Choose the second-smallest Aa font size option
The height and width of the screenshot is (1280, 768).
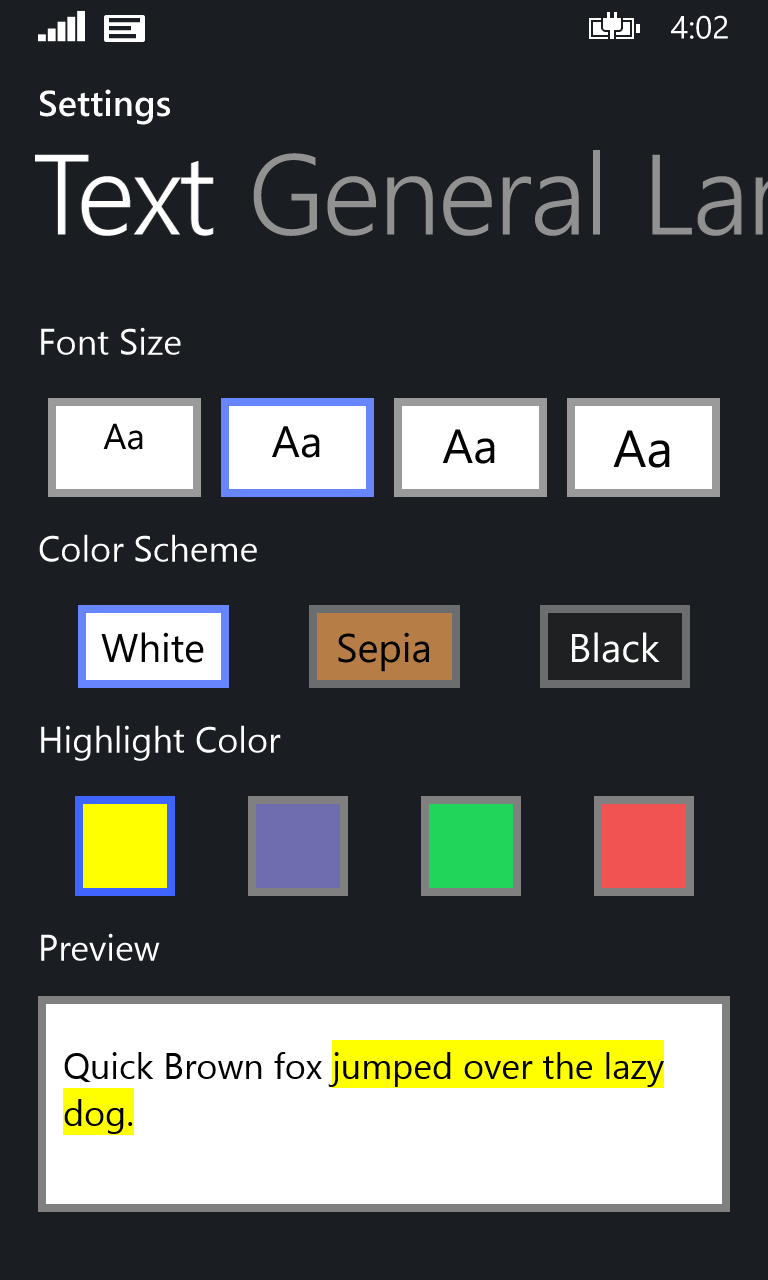point(297,447)
